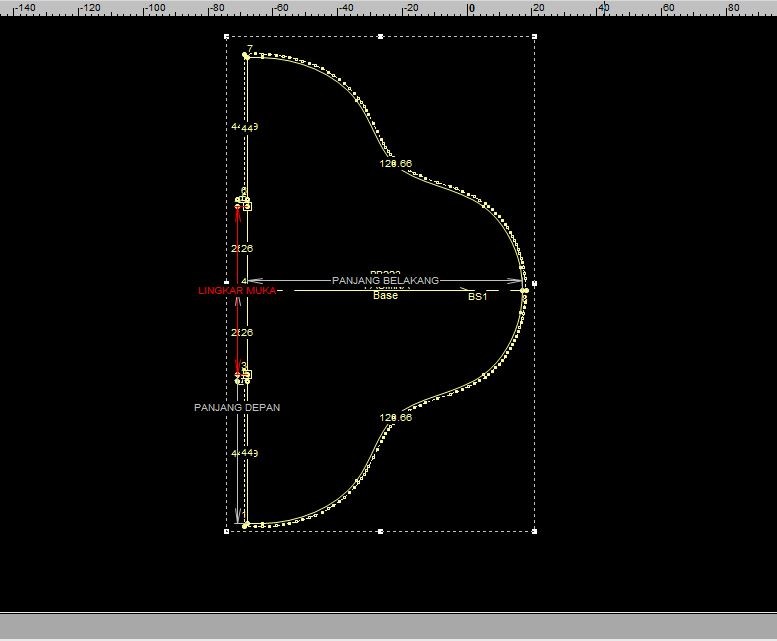Click the Base text on the pattern
This screenshot has height=641, width=777.
pos(385,296)
